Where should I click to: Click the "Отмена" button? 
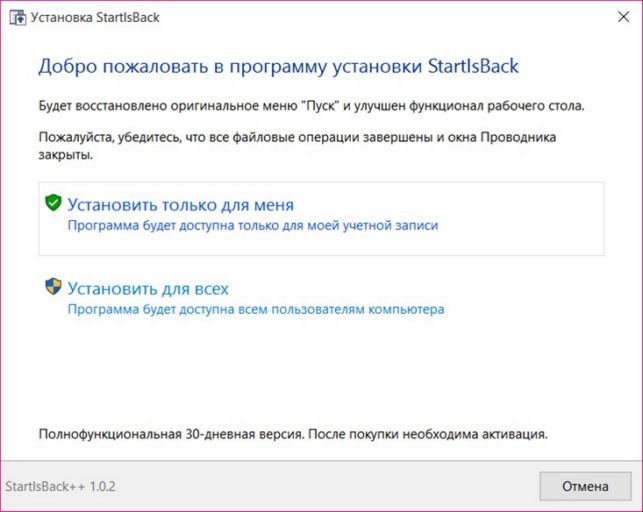pos(585,486)
